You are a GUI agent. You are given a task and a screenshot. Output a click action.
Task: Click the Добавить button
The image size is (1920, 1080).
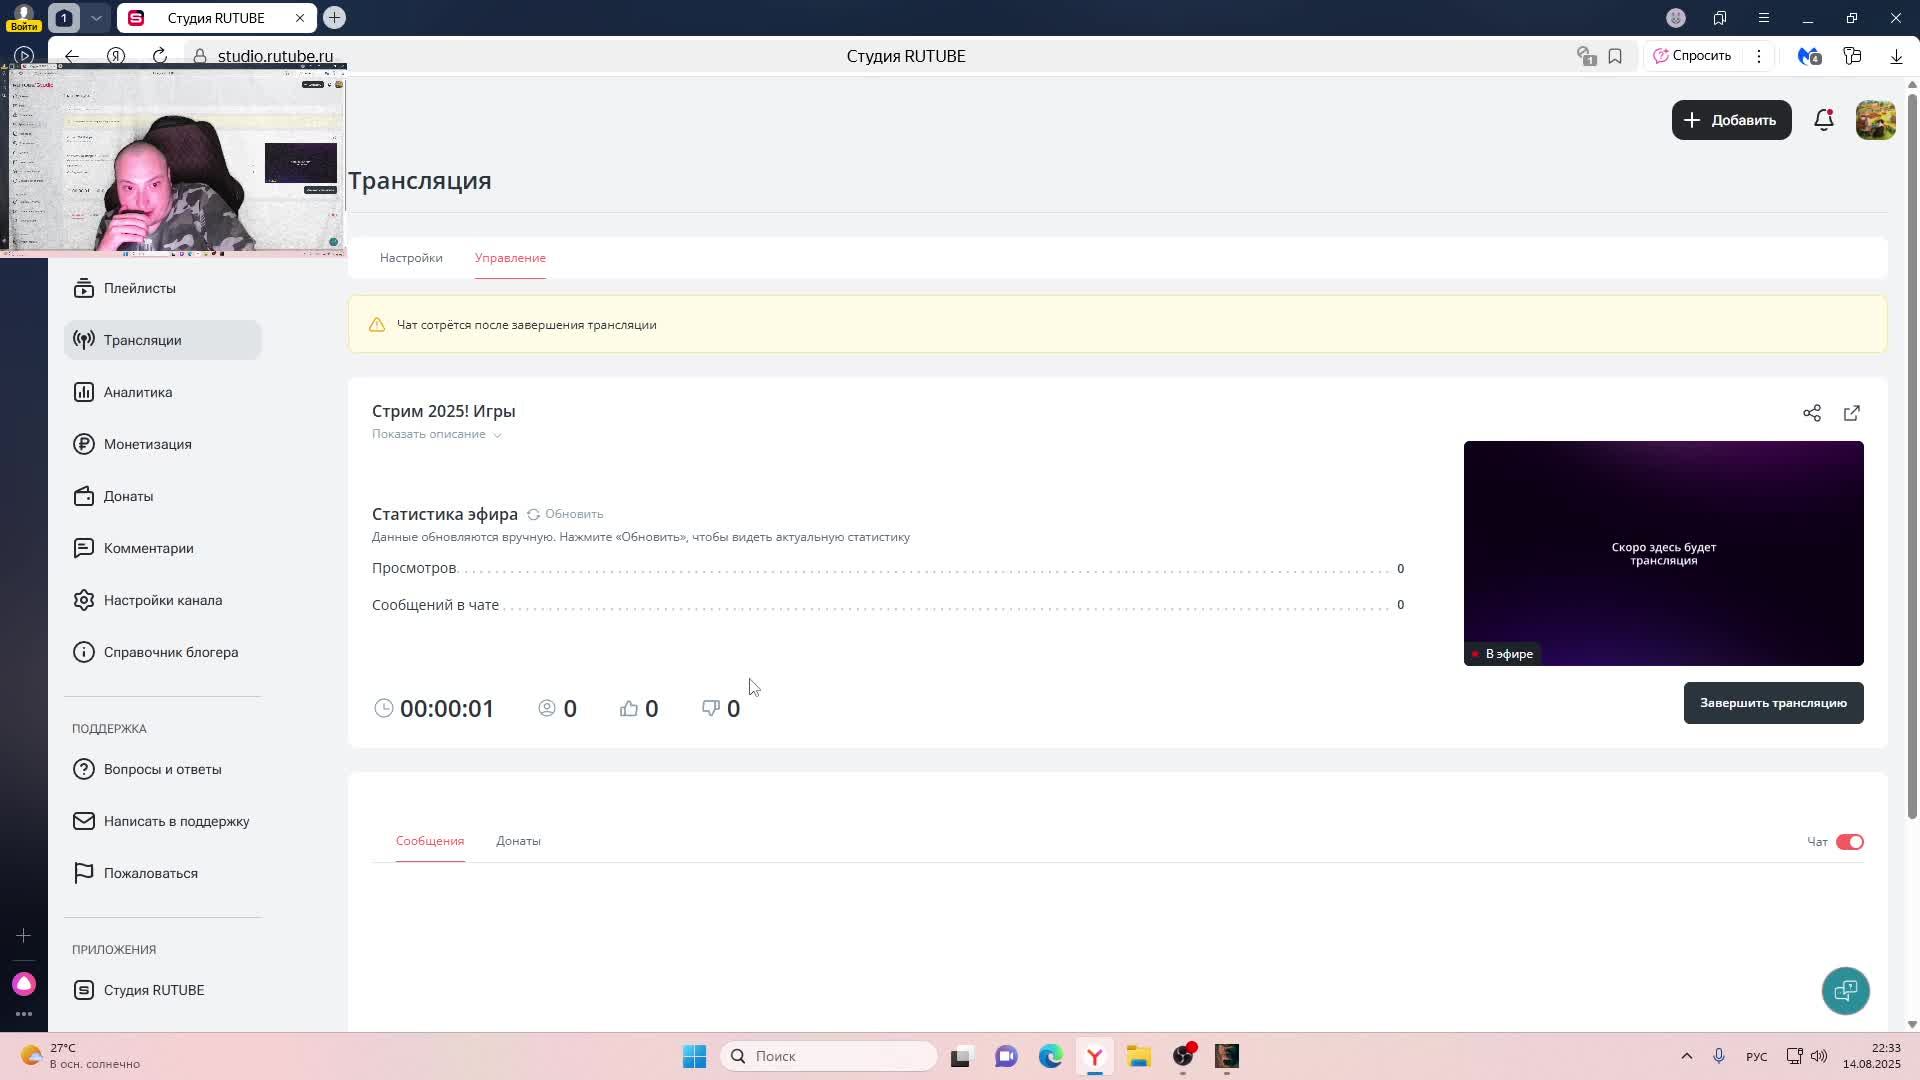(x=1731, y=120)
